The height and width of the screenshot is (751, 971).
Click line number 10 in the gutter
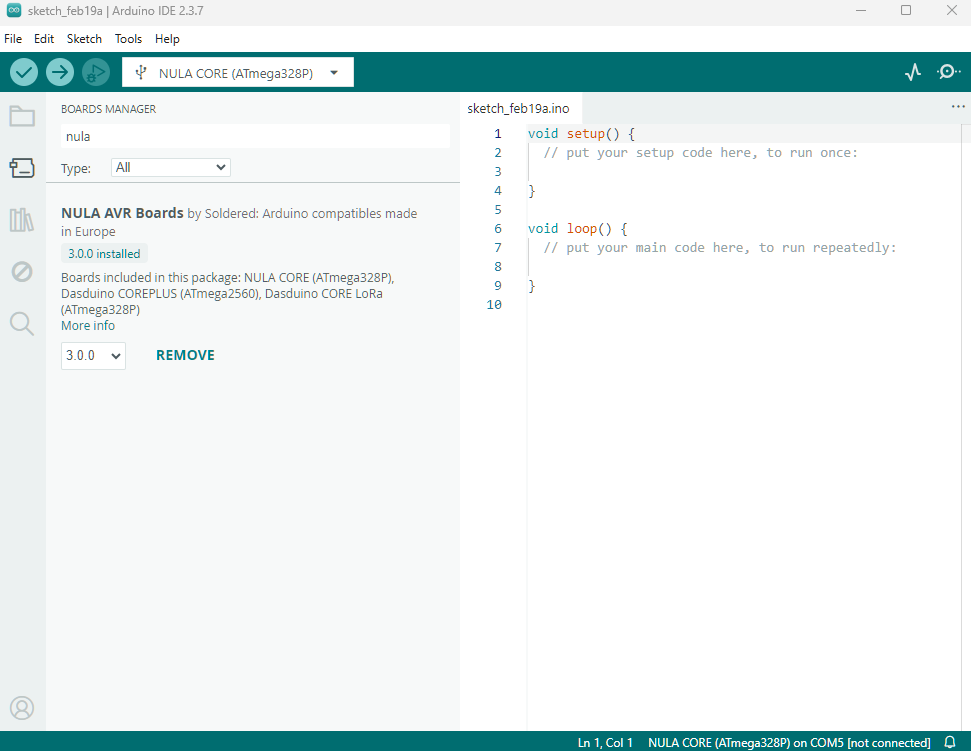[x=494, y=305]
